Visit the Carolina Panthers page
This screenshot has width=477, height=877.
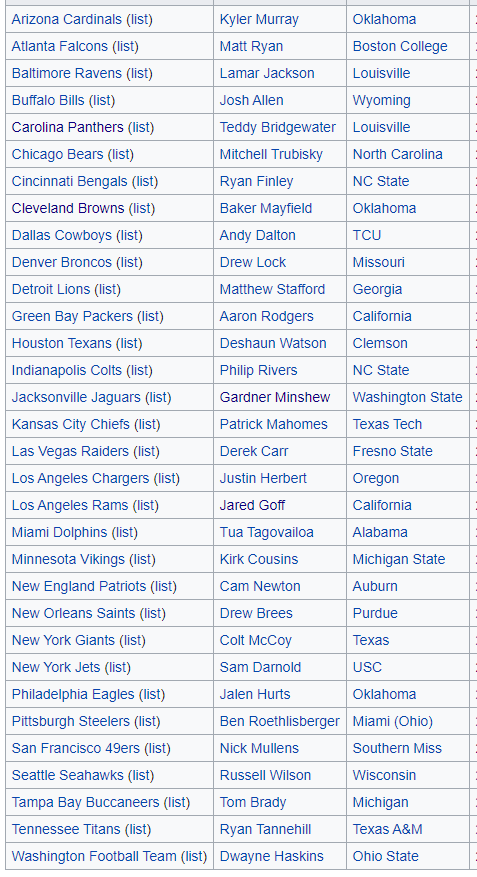[67, 127]
